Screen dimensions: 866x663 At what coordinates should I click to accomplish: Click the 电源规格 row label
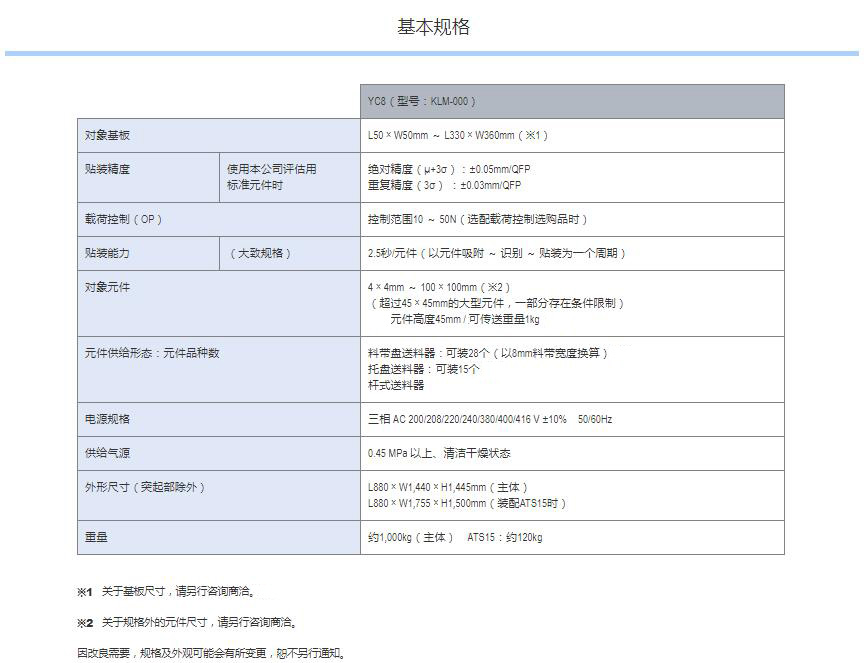pos(108,419)
